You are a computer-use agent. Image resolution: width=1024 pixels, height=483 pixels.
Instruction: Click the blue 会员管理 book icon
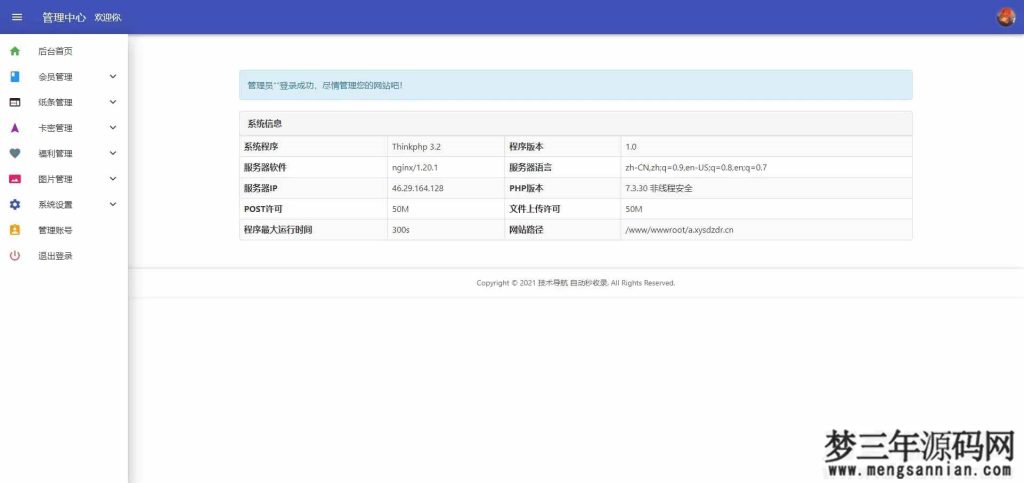click(15, 76)
